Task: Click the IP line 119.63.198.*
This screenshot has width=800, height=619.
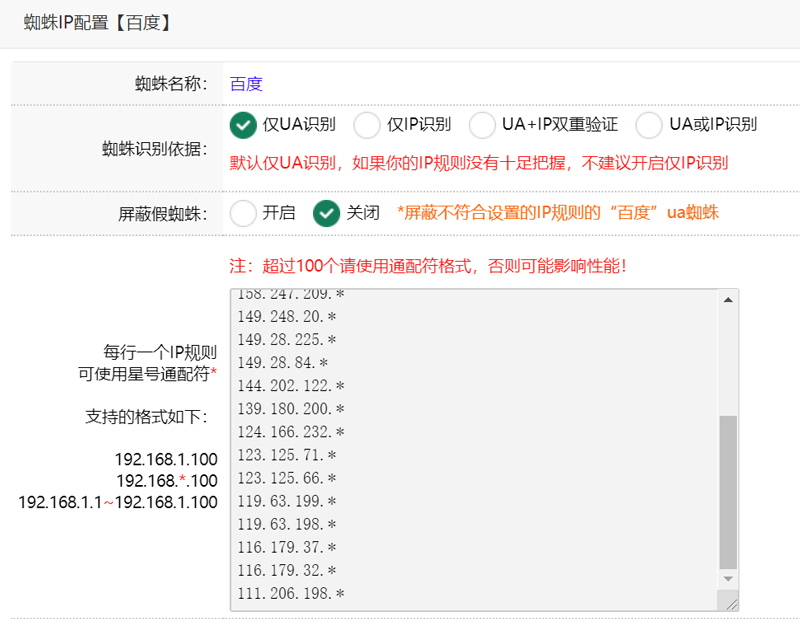Action: 287,524
